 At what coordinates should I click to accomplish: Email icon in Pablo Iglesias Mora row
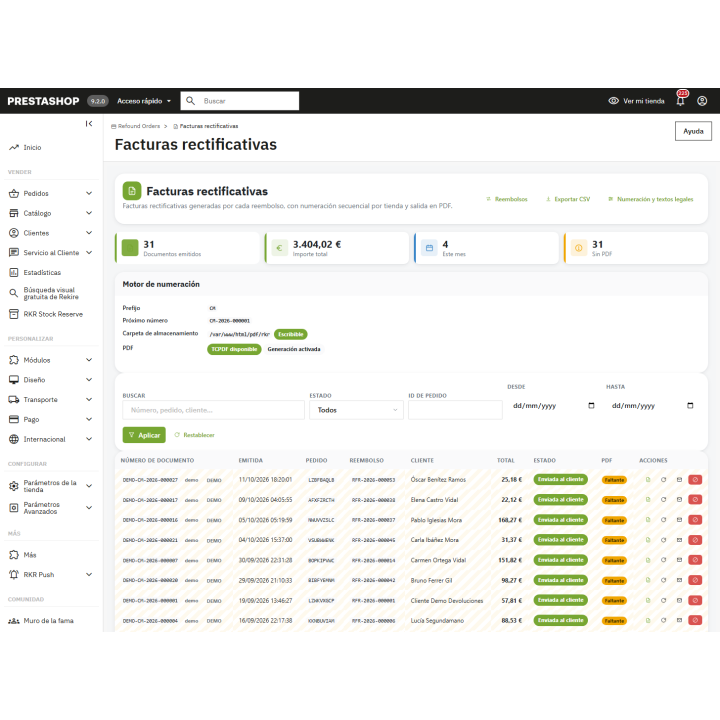click(x=679, y=520)
